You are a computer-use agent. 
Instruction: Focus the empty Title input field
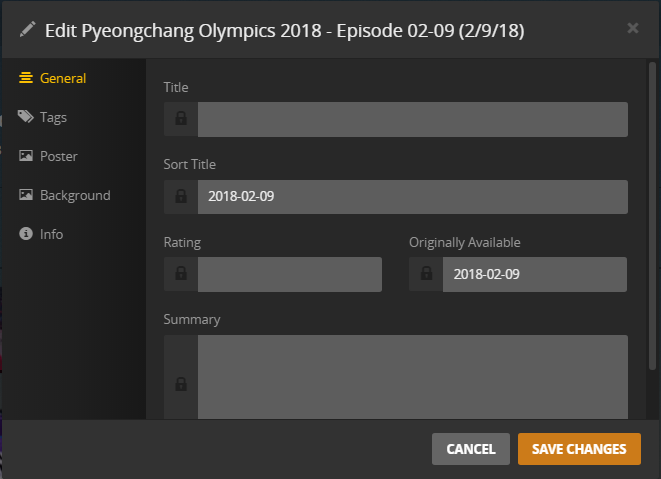click(x=413, y=119)
